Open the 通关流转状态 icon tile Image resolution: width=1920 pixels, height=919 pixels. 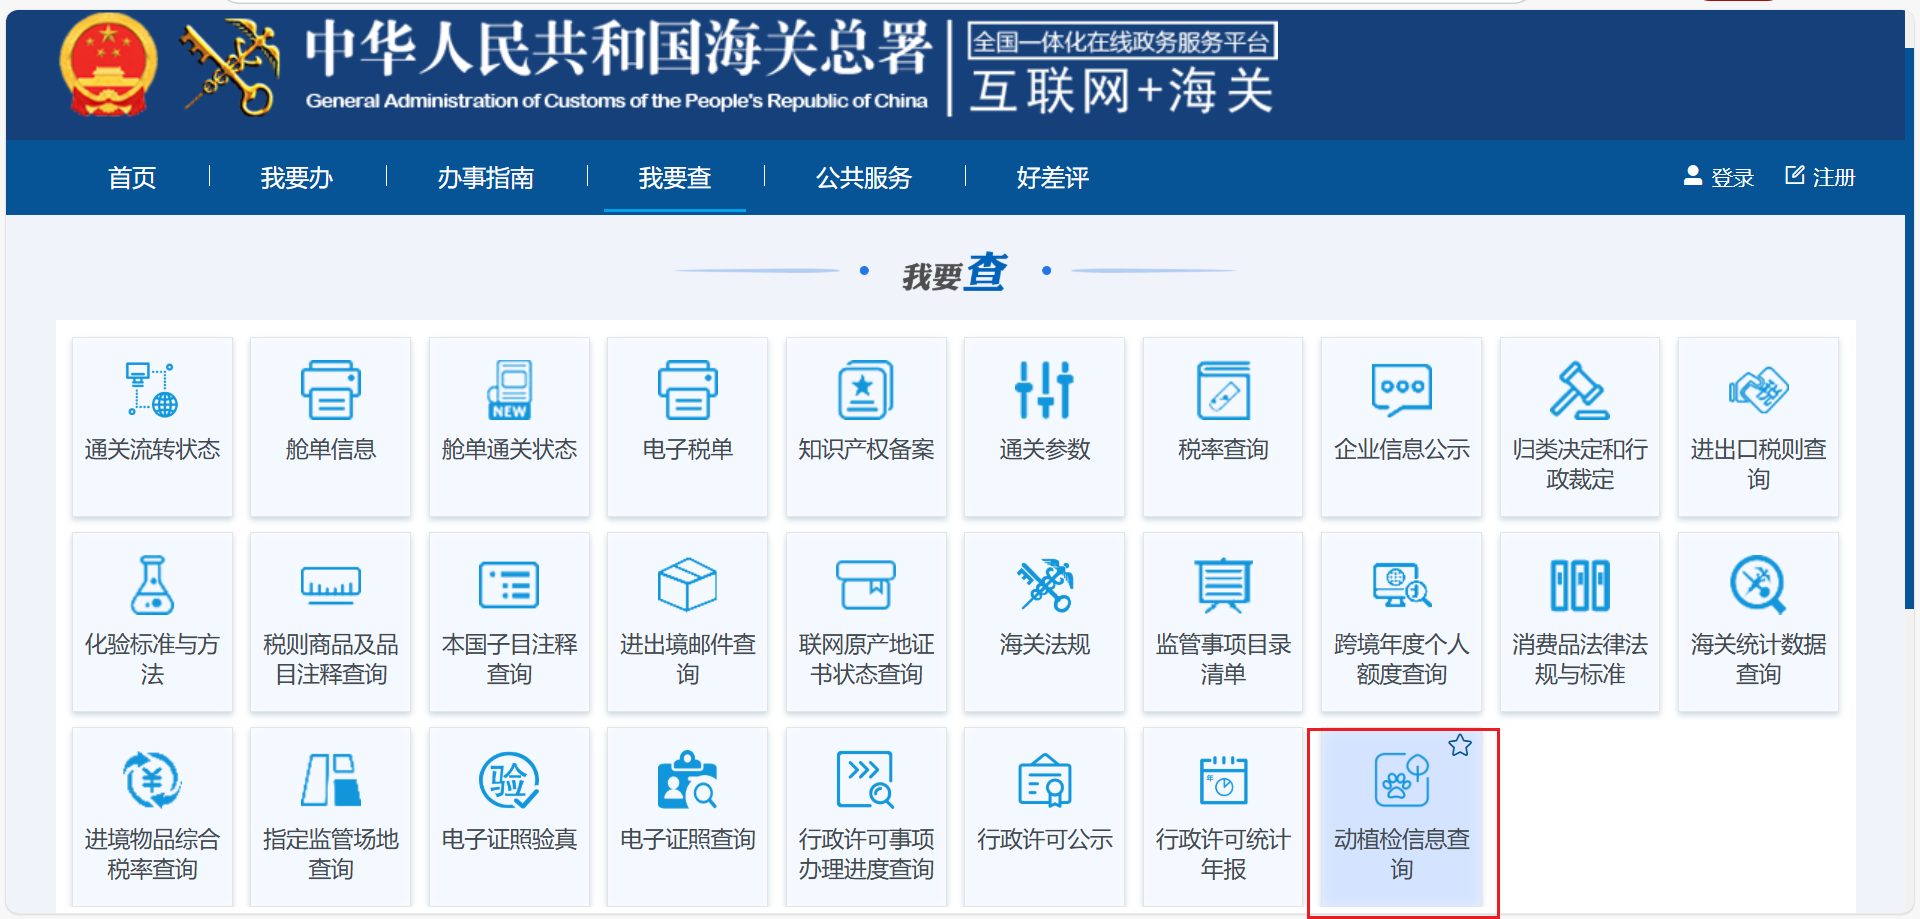pyautogui.click(x=152, y=390)
